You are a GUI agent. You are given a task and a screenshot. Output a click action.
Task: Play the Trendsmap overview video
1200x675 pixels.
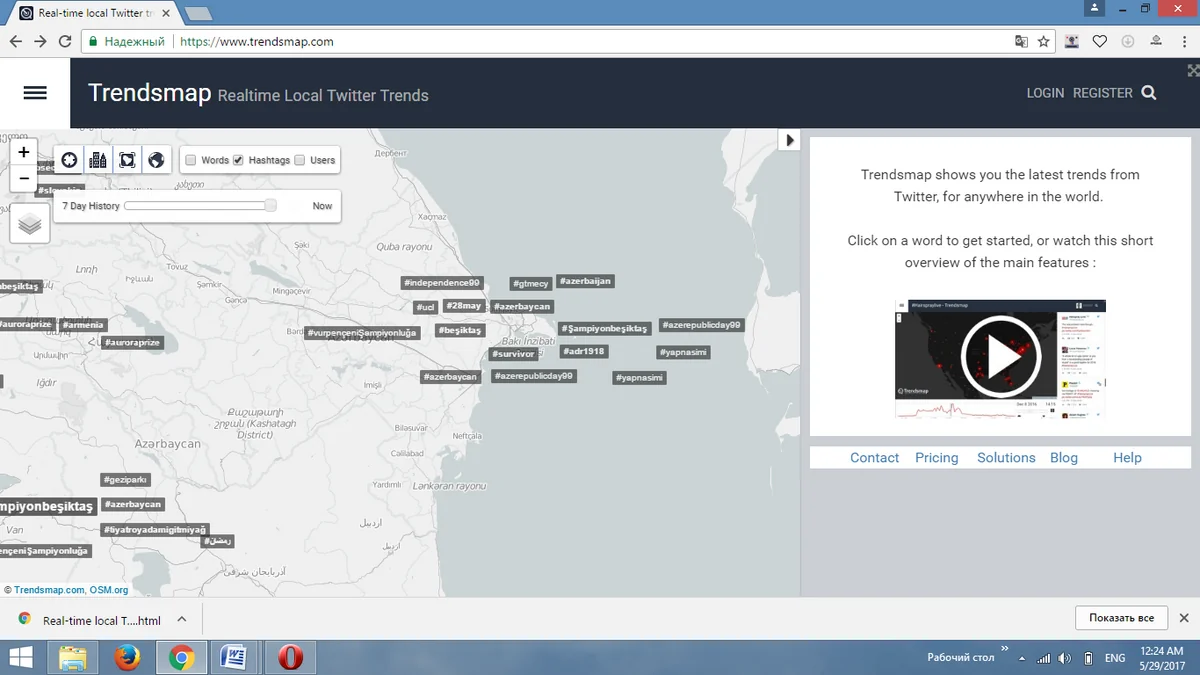tap(1000, 357)
